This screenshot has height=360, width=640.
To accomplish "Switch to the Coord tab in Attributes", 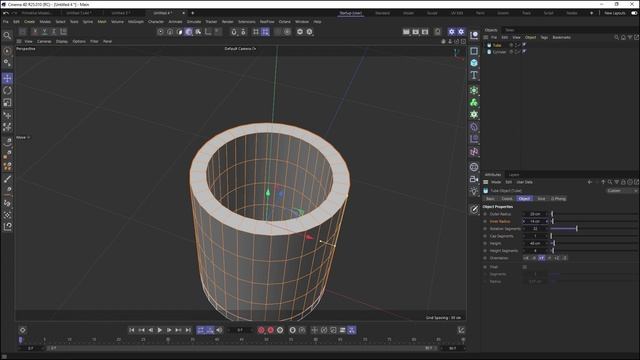I will tap(507, 199).
